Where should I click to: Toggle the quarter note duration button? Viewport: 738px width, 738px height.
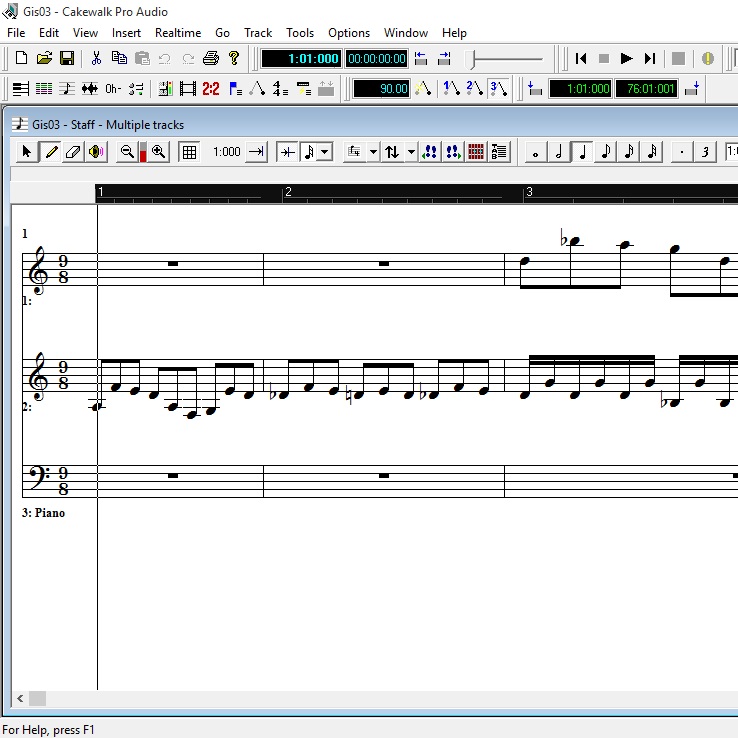581,152
